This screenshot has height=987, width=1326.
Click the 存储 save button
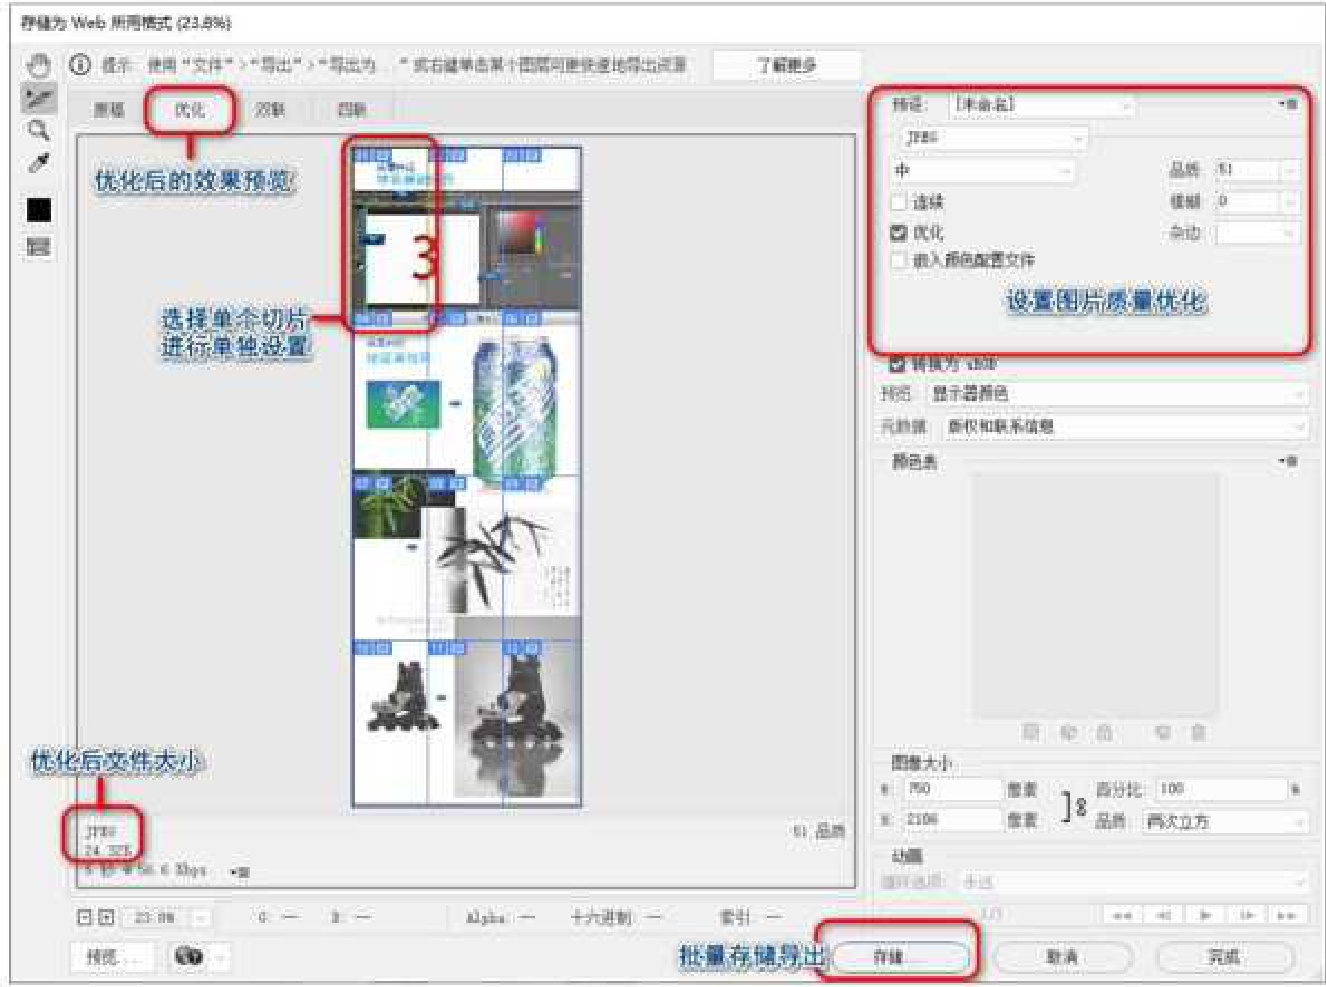899,957
